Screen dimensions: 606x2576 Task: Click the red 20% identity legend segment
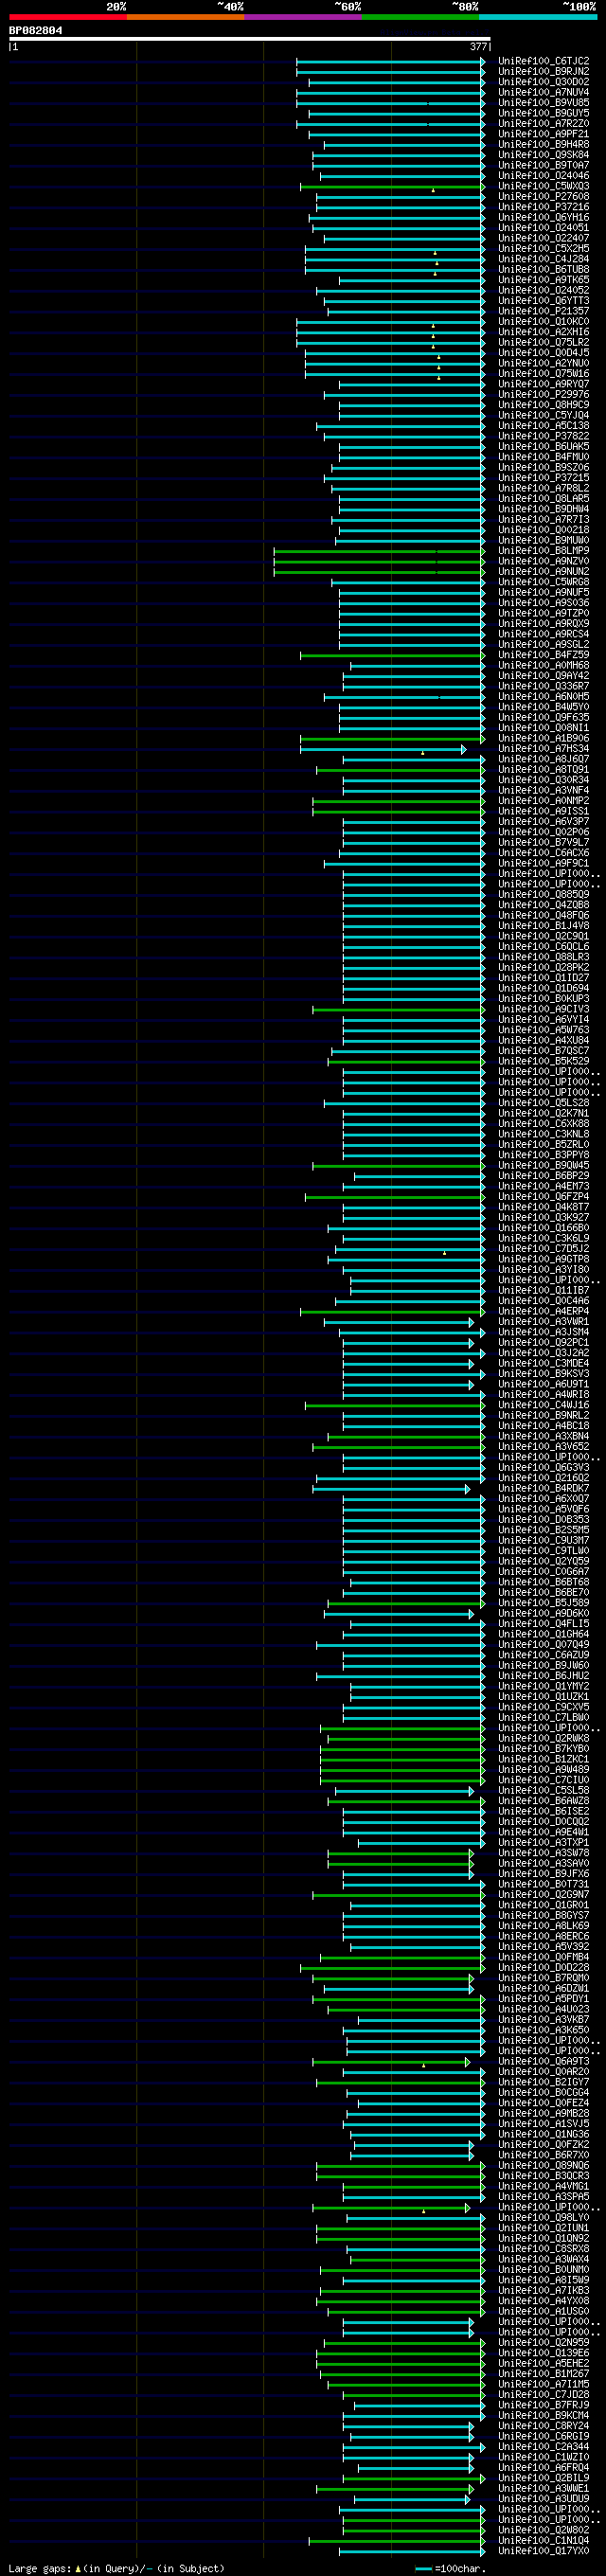(x=68, y=17)
